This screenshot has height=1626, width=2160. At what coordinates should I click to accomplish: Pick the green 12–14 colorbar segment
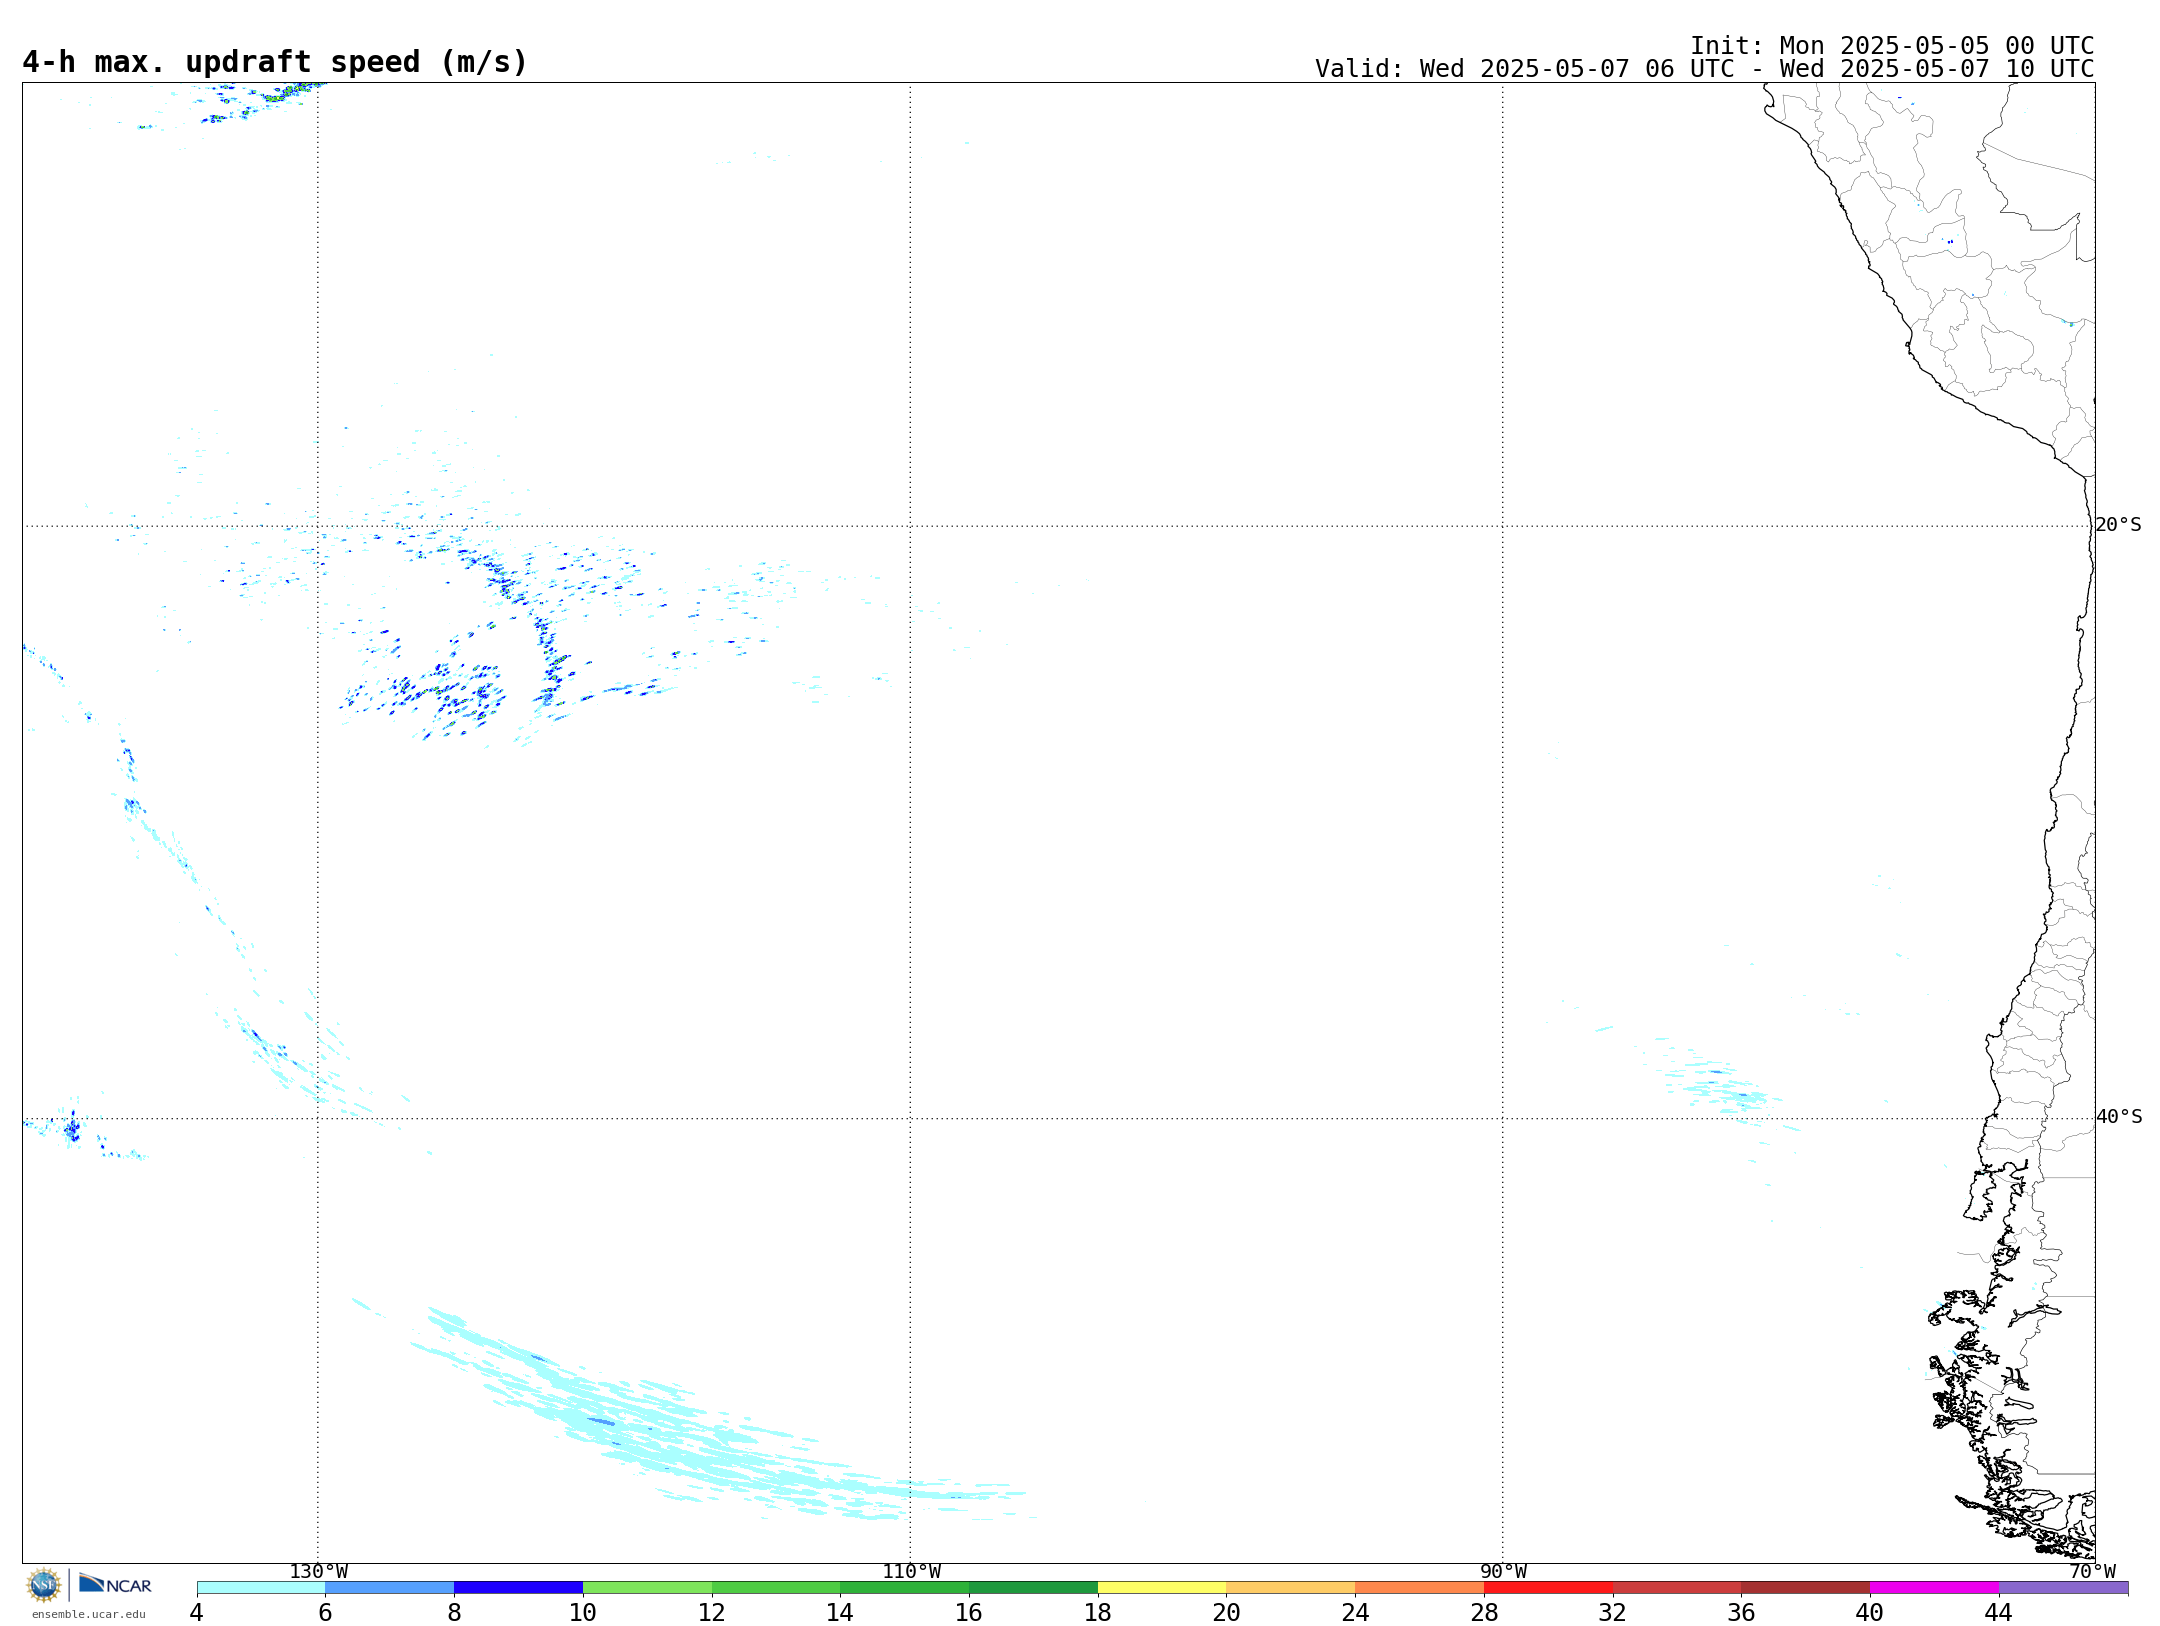776,1588
